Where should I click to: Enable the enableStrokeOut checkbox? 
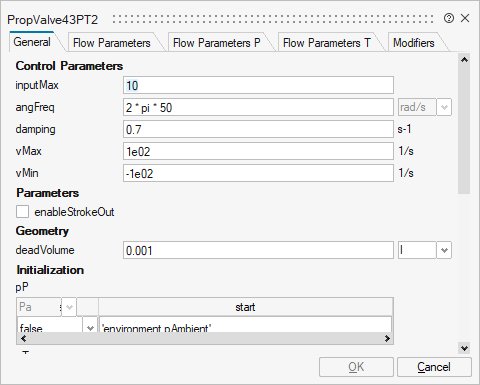(22, 212)
